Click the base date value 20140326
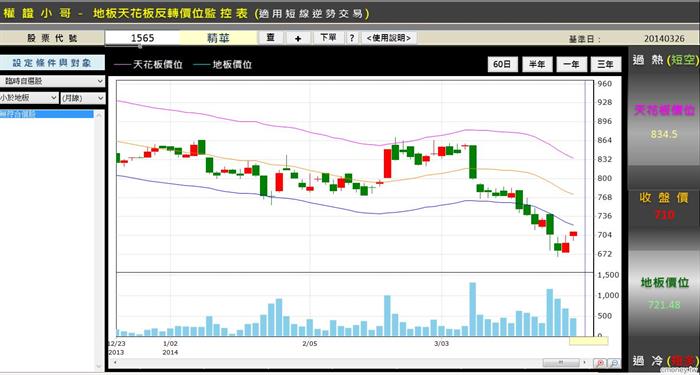The height and width of the screenshot is (375, 700). point(664,39)
